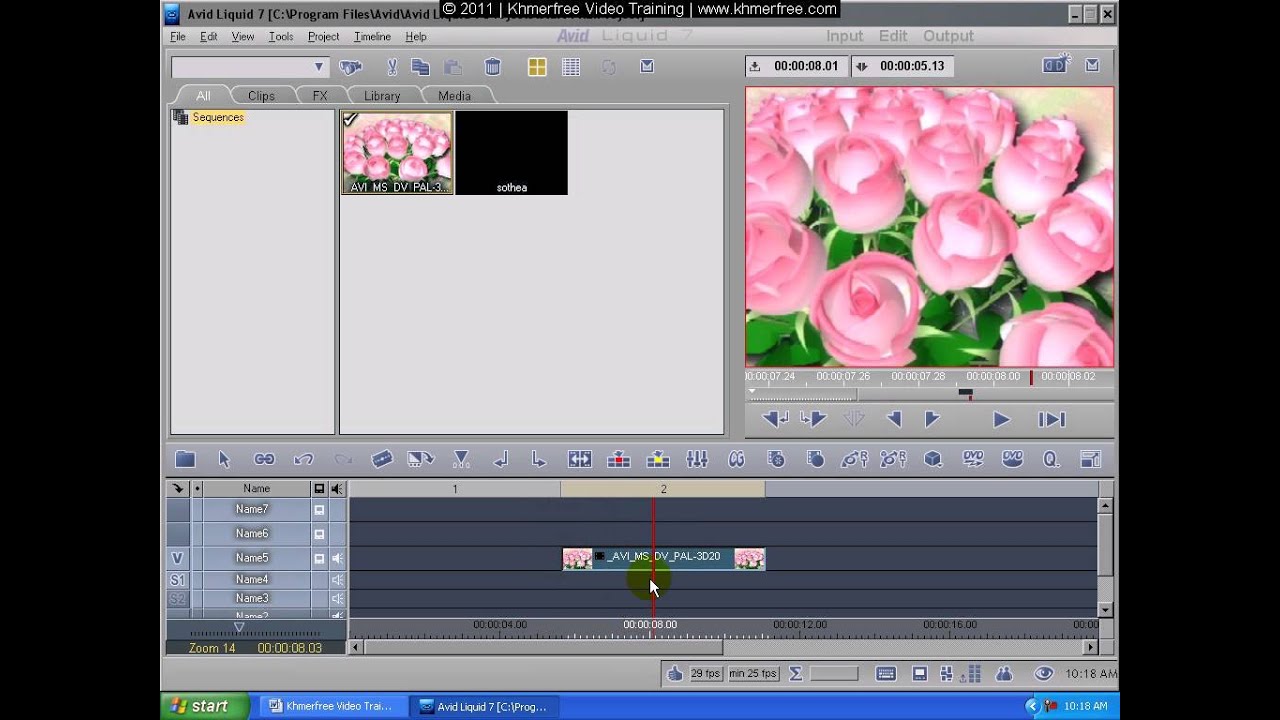Click the chain link clips tool icon

(264, 459)
